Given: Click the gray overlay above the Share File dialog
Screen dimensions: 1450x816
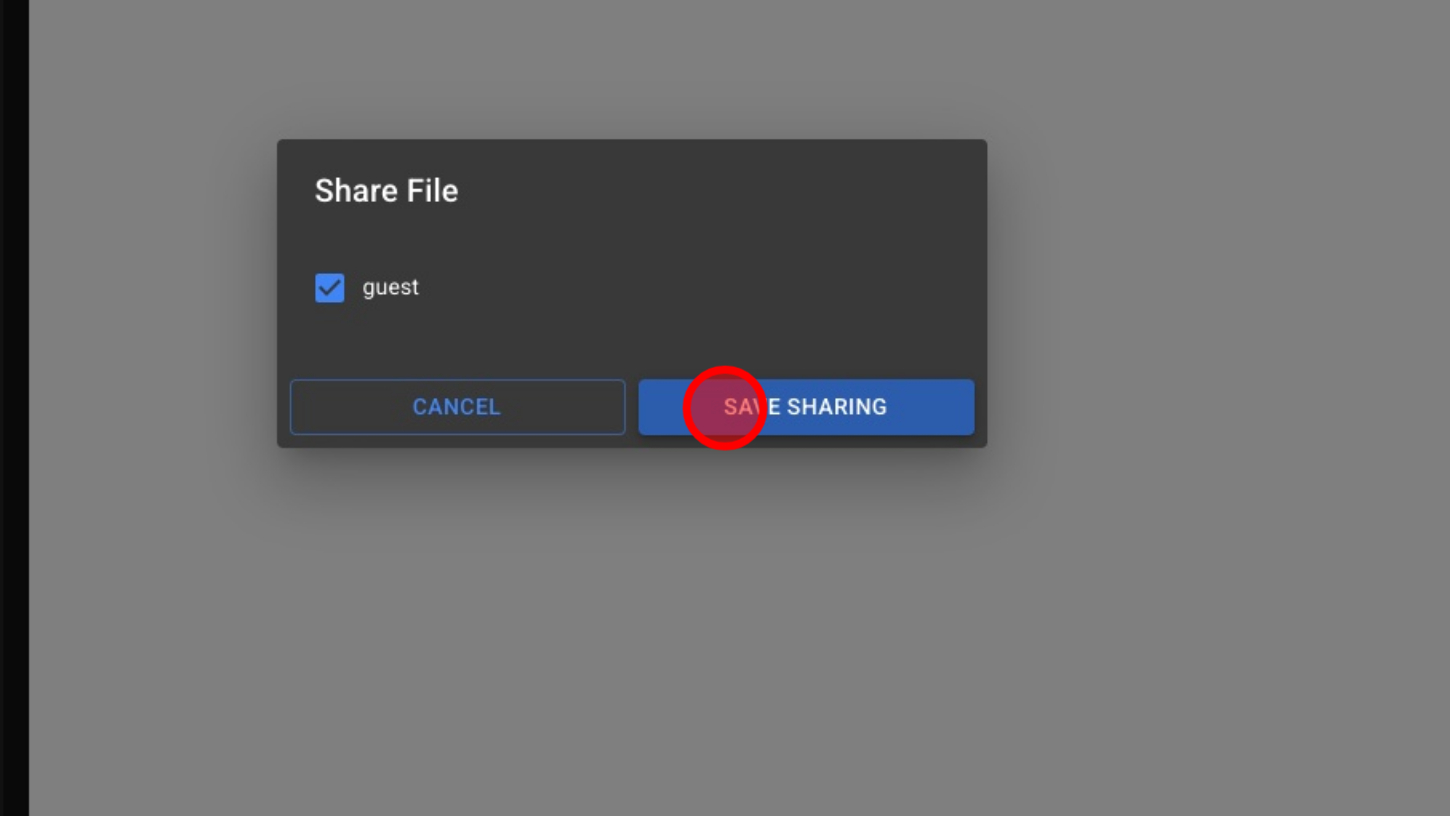Looking at the screenshot, I should click(x=632, y=70).
